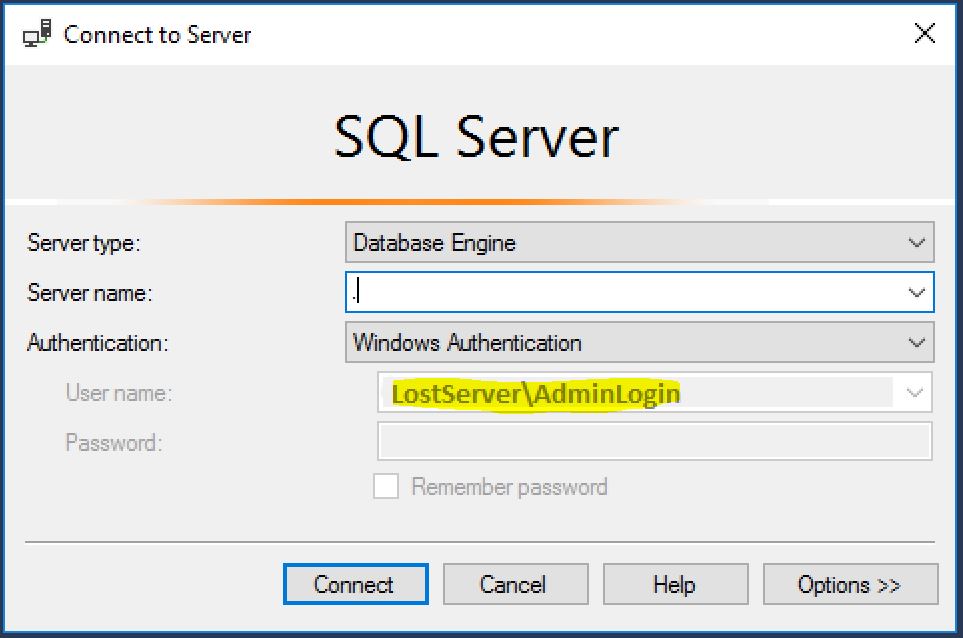This screenshot has width=963, height=638.
Task: Click the Connect to Server title text
Action: click(158, 35)
